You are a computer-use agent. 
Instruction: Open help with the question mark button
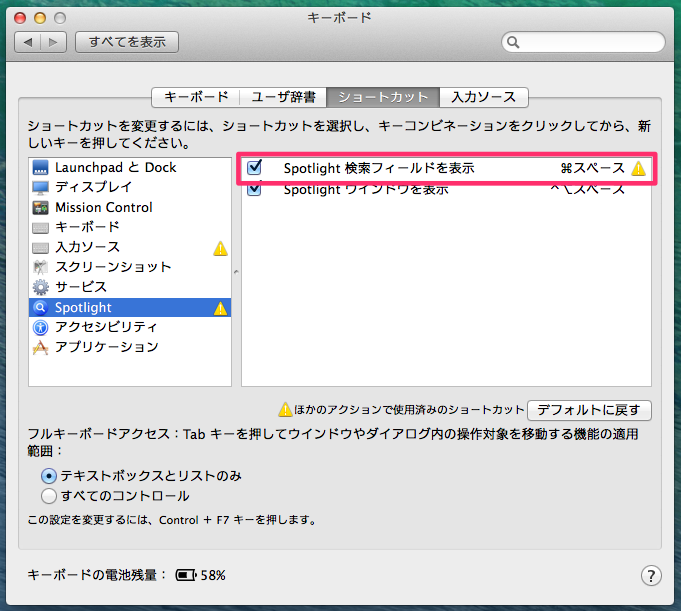651,576
